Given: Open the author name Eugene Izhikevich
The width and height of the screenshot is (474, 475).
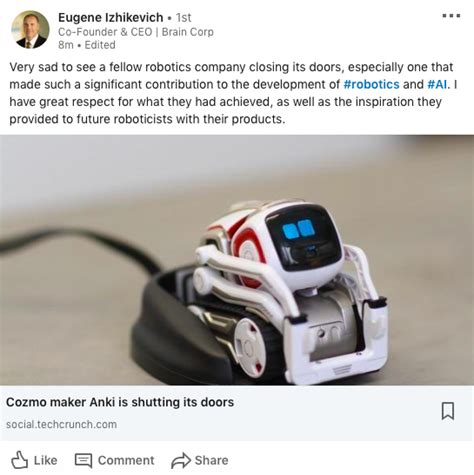Looking at the screenshot, I should pyautogui.click(x=111, y=17).
